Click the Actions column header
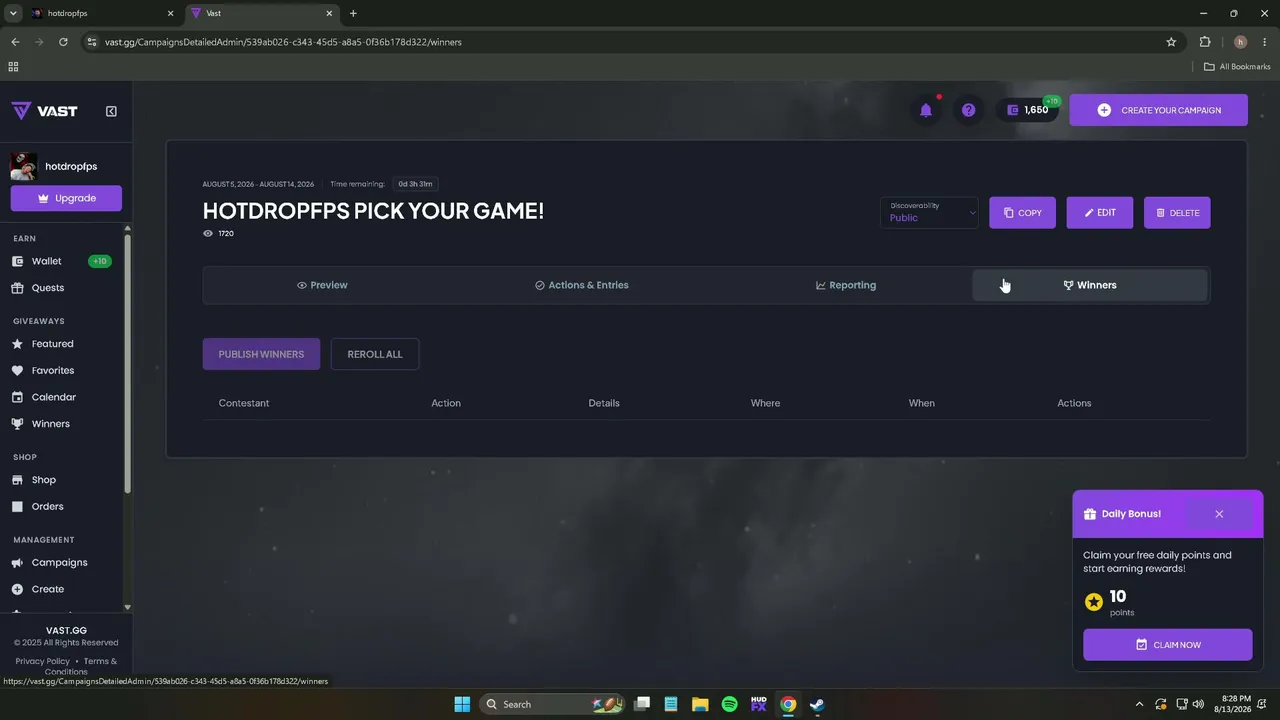The width and height of the screenshot is (1280, 720). [x=1074, y=403]
